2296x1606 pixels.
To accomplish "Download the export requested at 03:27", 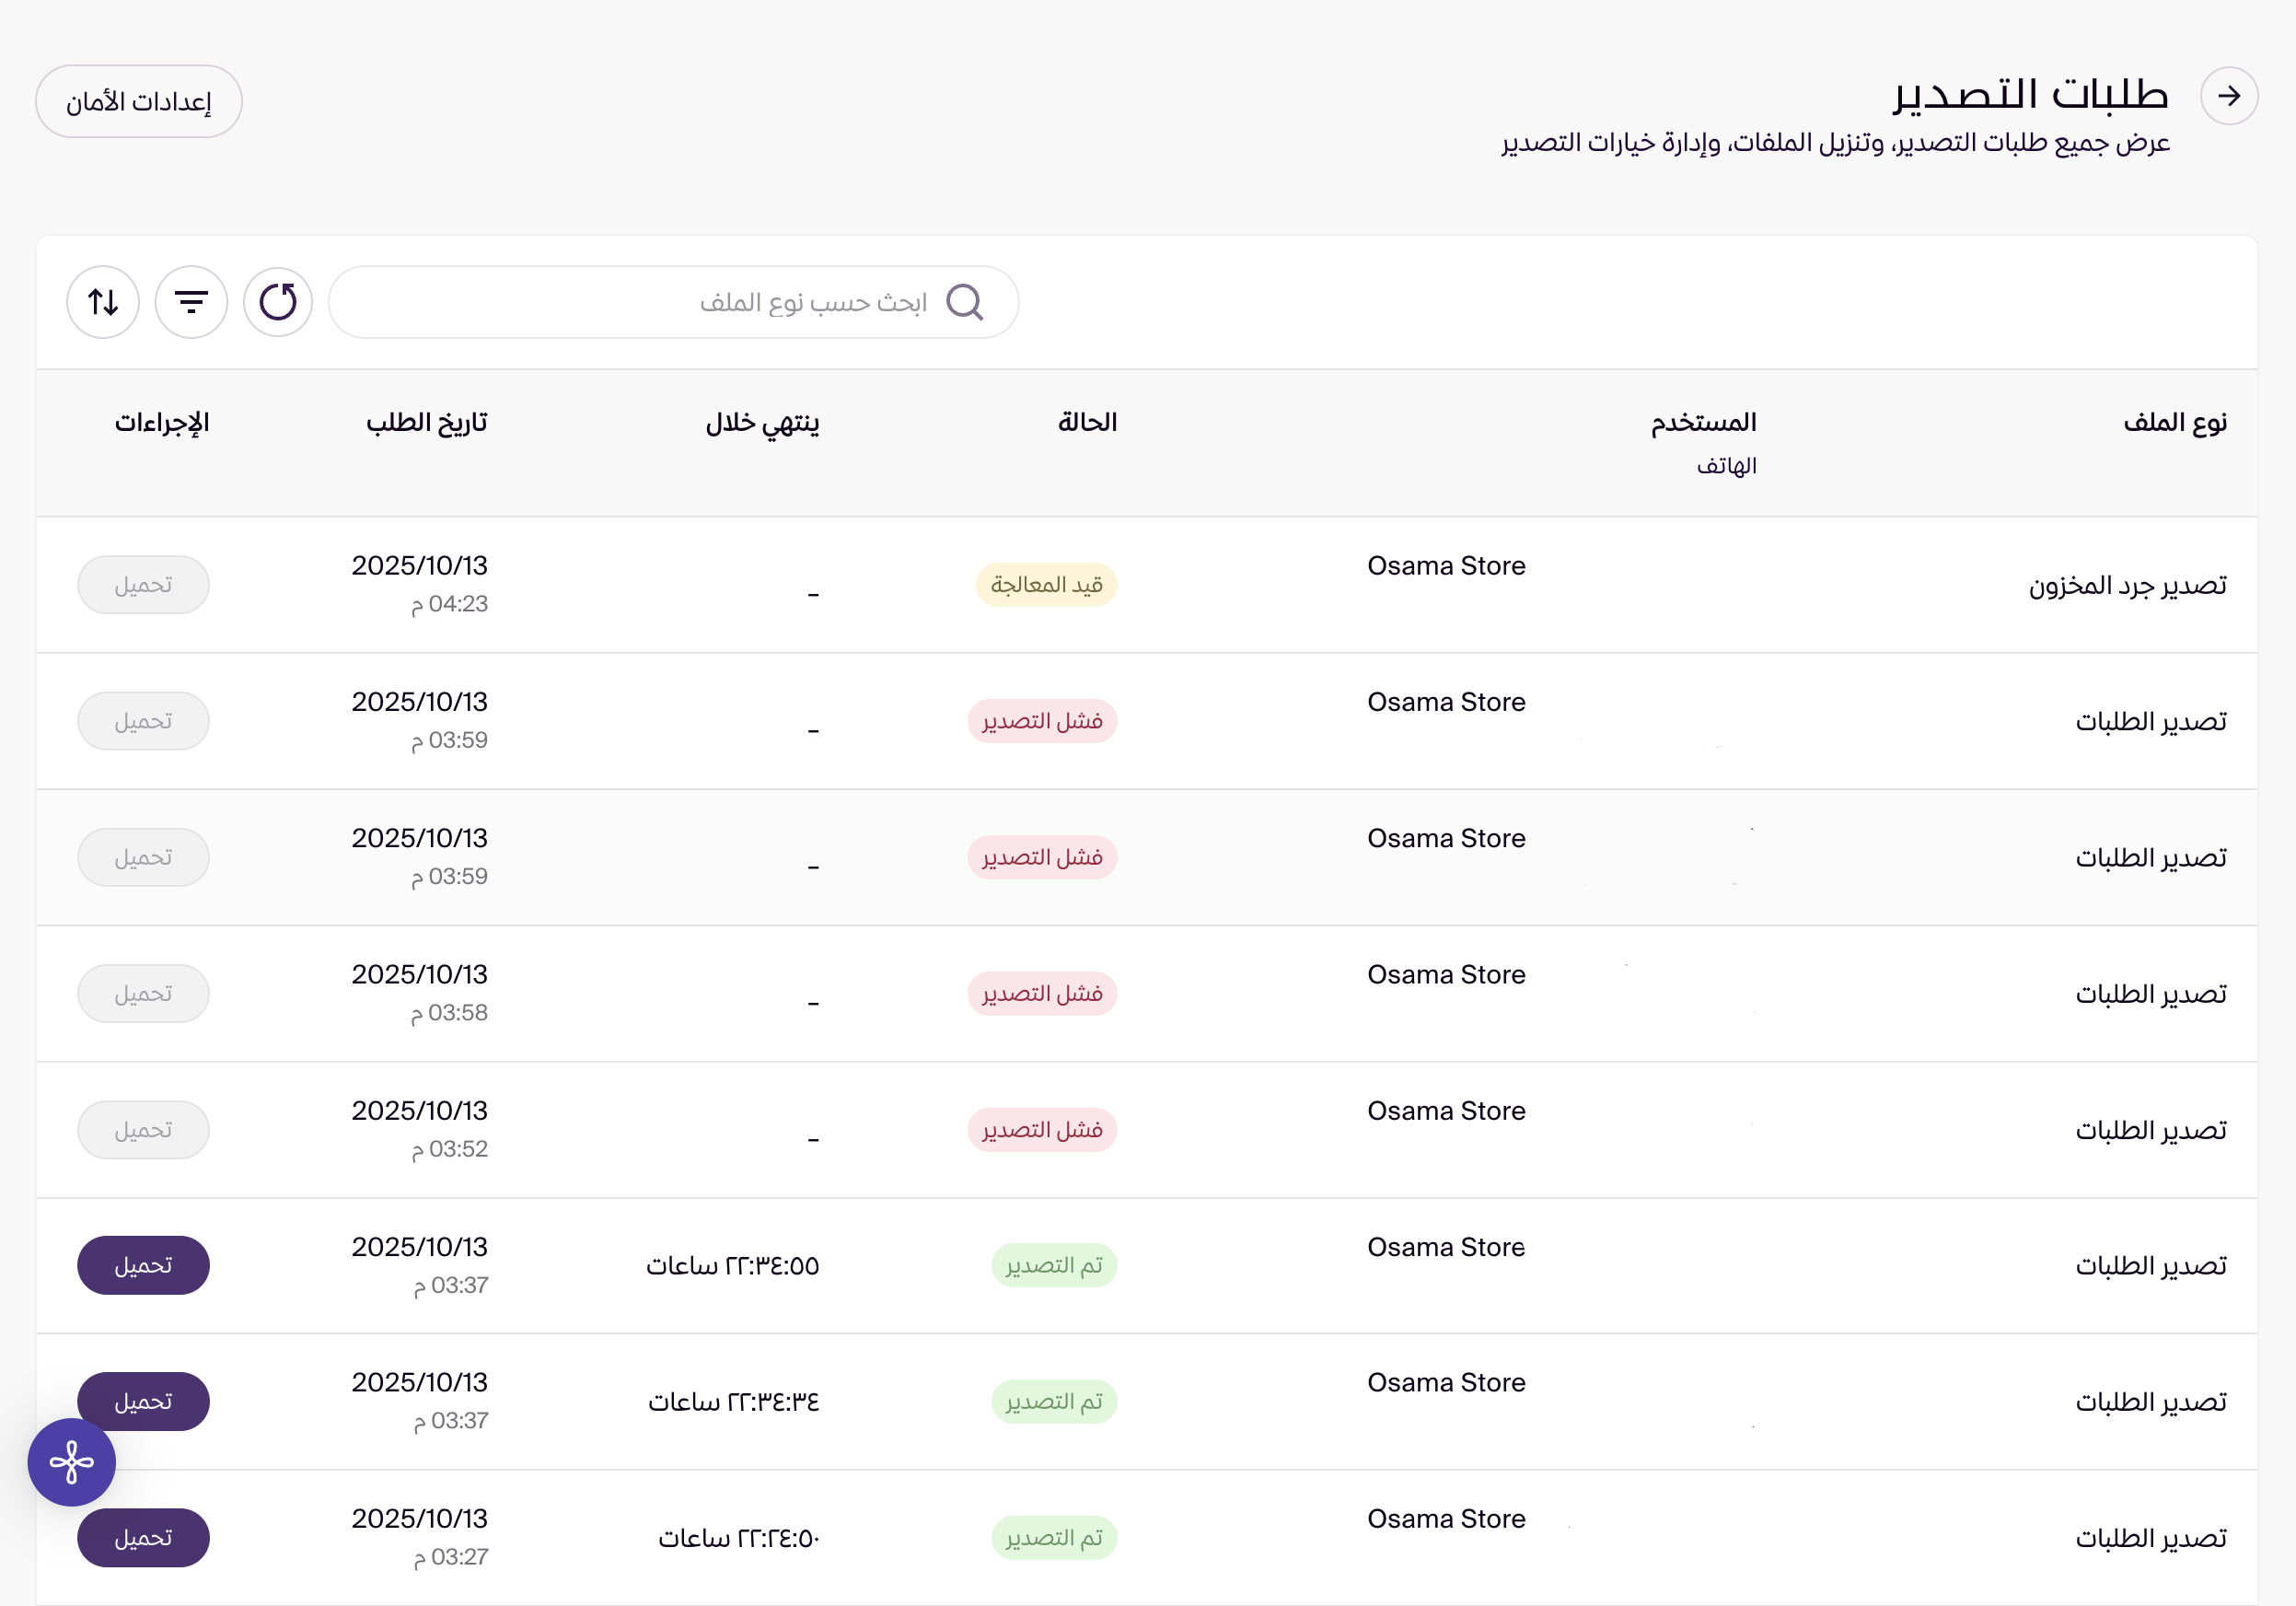I will 143,1537.
